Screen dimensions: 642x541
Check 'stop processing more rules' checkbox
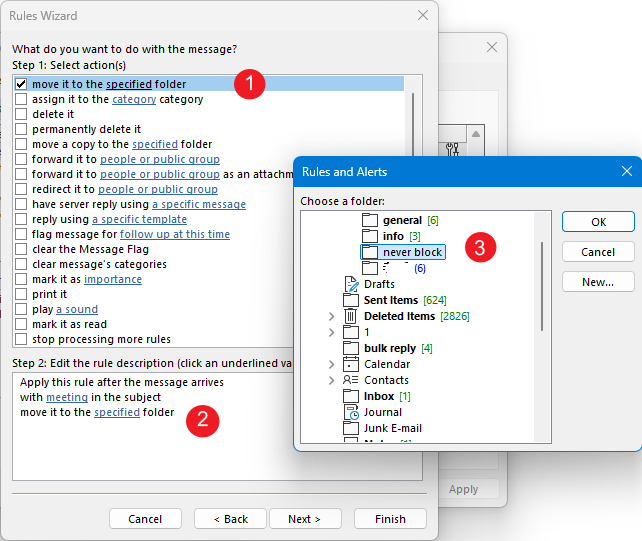(21, 339)
